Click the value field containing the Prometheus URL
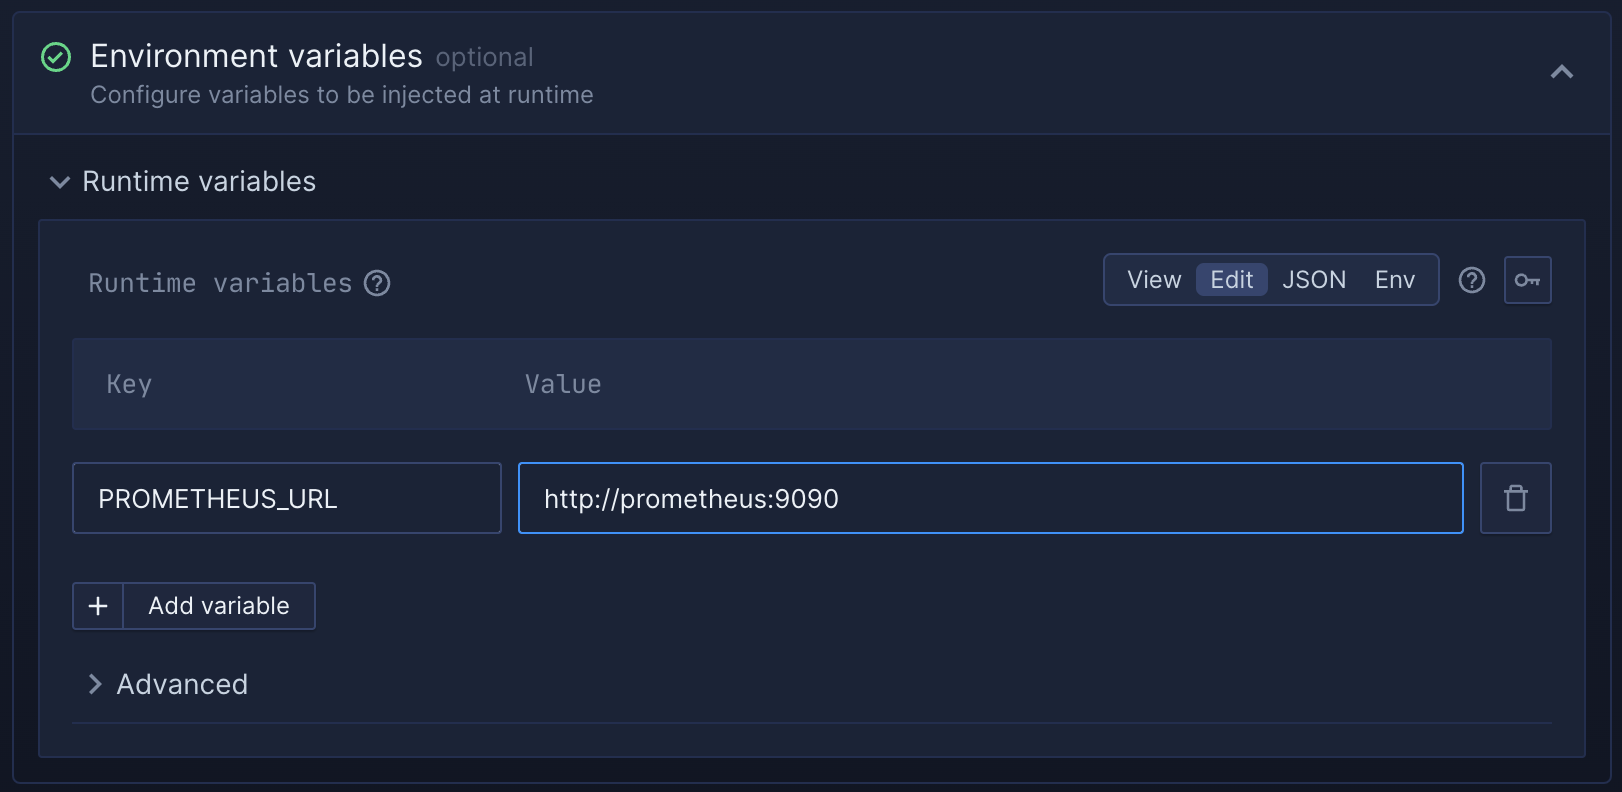The image size is (1622, 792). 990,497
